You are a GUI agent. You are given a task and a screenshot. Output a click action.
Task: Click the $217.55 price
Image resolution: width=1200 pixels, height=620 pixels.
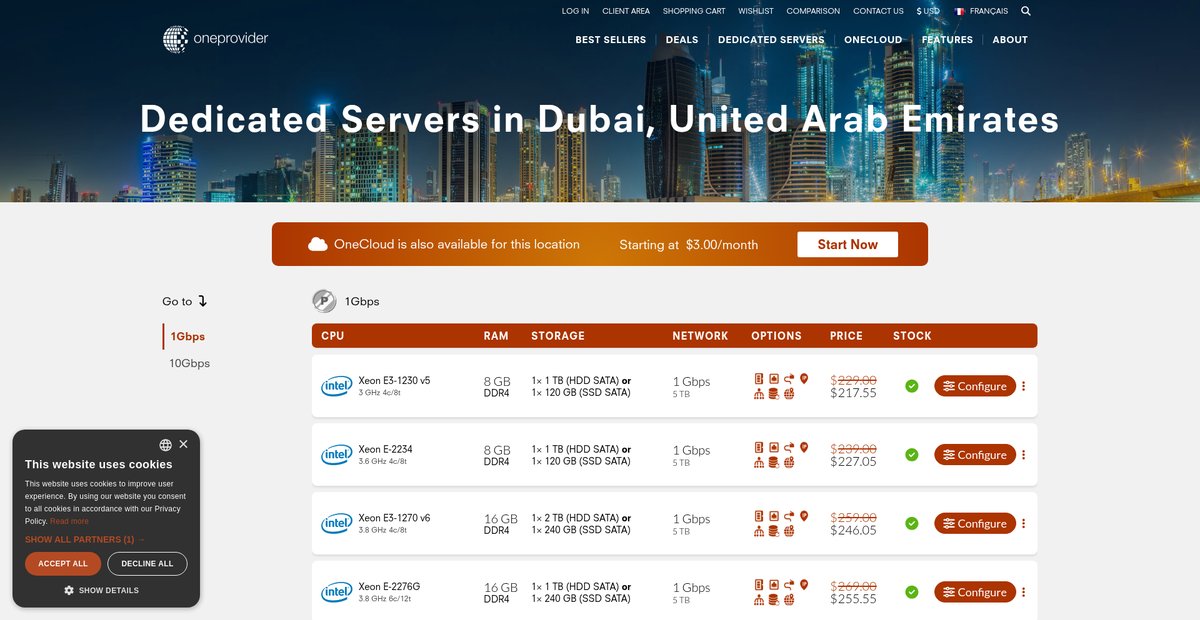[x=853, y=393]
